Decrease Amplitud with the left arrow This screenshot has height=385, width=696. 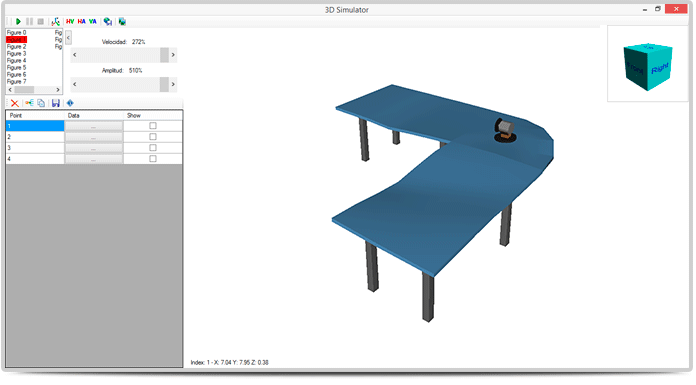pos(75,84)
